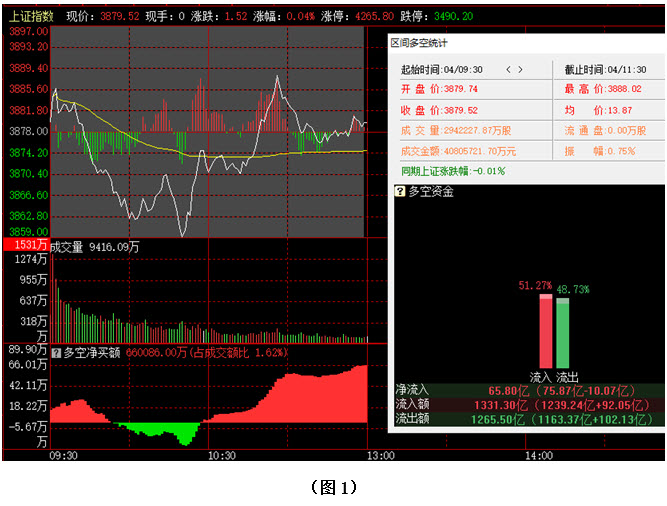The image size is (667, 506).
Task: Select the 起始时间 04/09:30 field
Action: 441,70
